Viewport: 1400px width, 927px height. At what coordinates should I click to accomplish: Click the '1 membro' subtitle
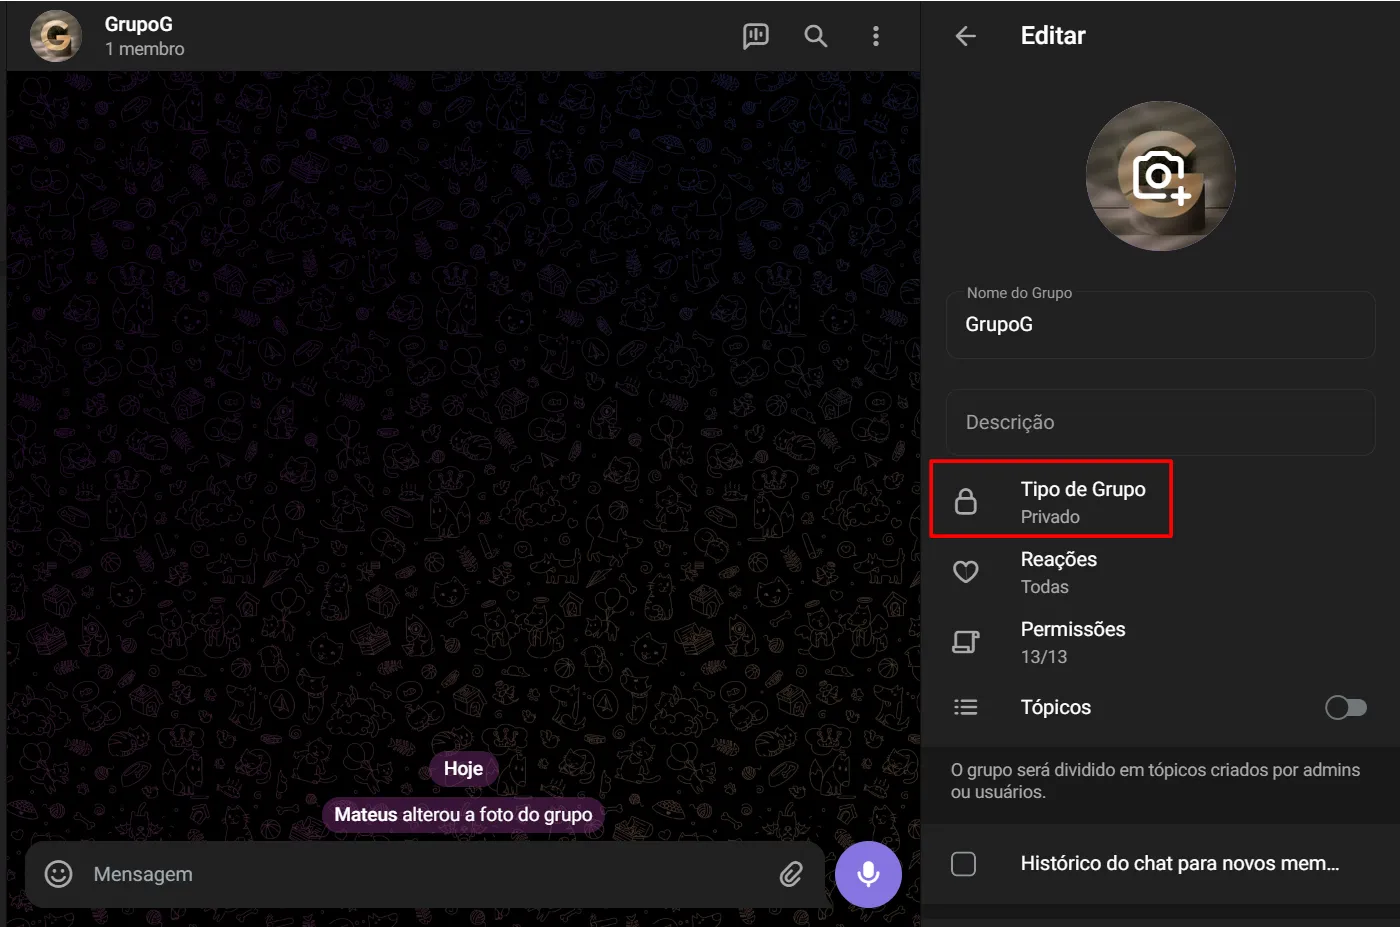pos(145,49)
